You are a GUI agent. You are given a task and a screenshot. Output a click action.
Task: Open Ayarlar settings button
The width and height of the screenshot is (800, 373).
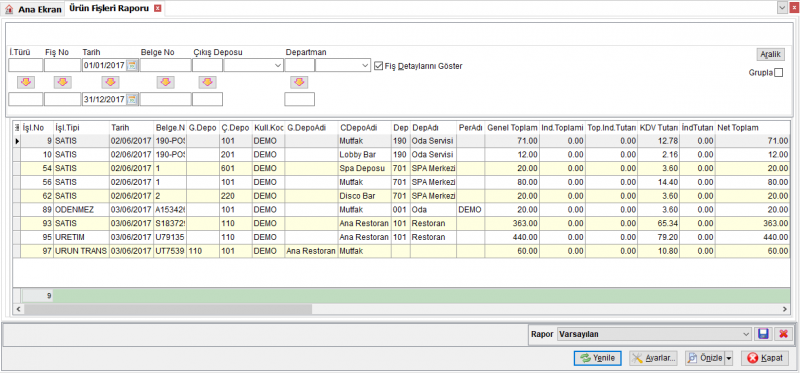(x=654, y=358)
